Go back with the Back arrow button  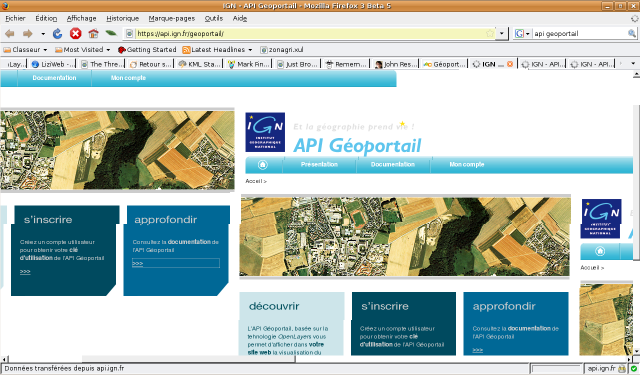tap(10, 33)
